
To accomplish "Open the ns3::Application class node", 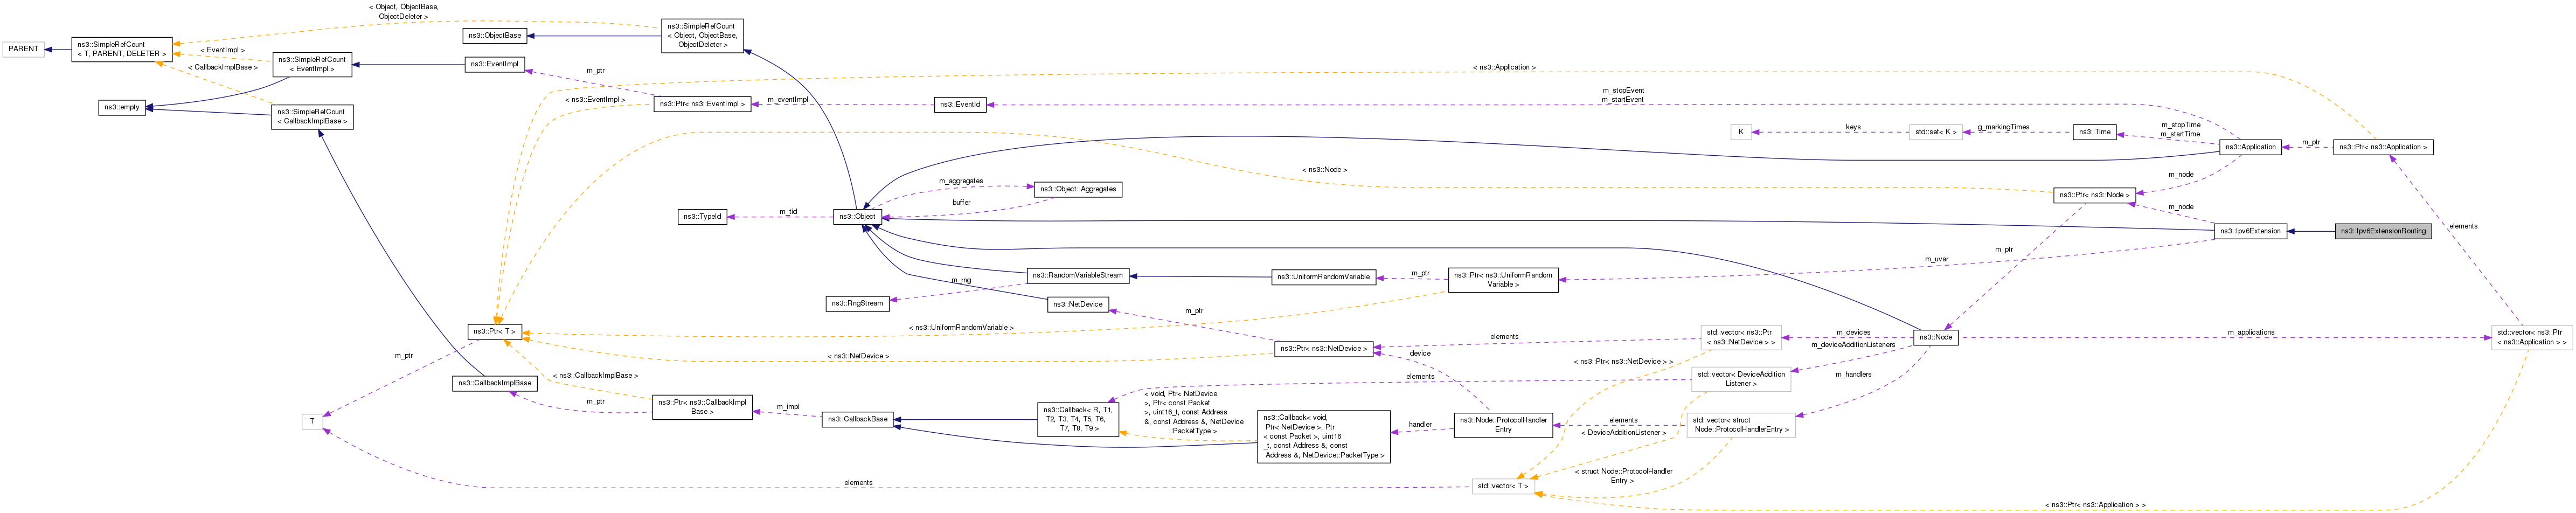I will (x=2250, y=147).
